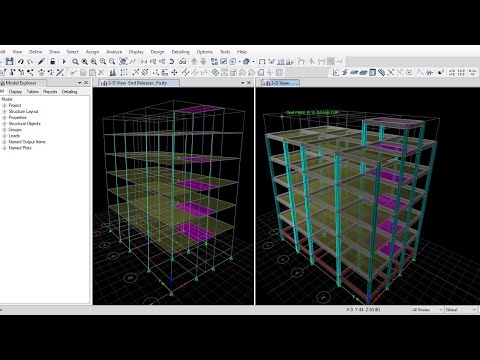This screenshot has height=360, width=480.
Task: Click the dark building-shaped icon
Action: click(113, 72)
